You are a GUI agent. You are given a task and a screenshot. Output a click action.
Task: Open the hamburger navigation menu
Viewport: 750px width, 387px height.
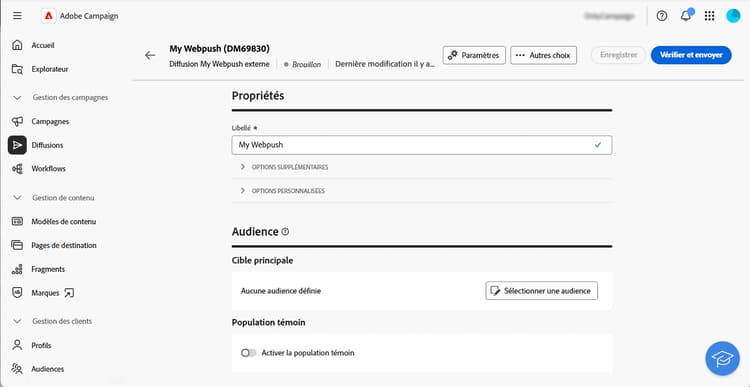17,16
